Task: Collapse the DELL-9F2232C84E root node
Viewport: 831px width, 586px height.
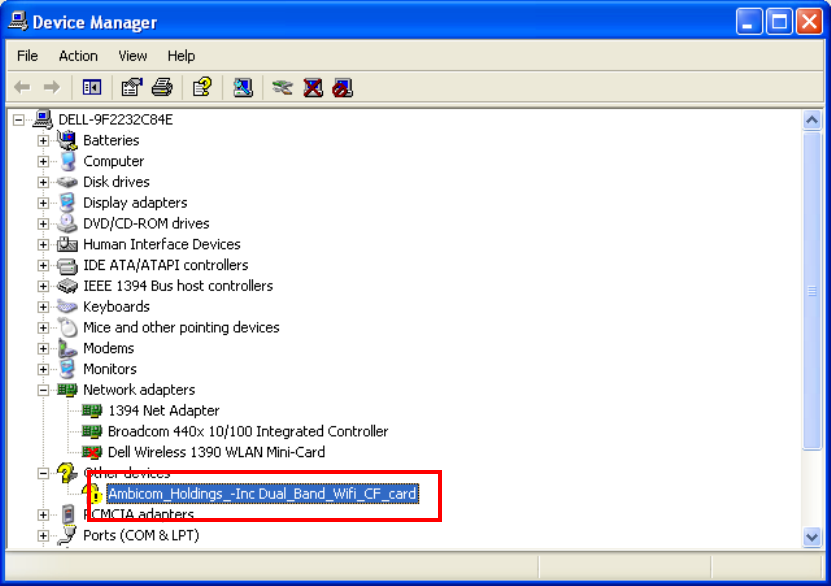Action: [x=19, y=120]
